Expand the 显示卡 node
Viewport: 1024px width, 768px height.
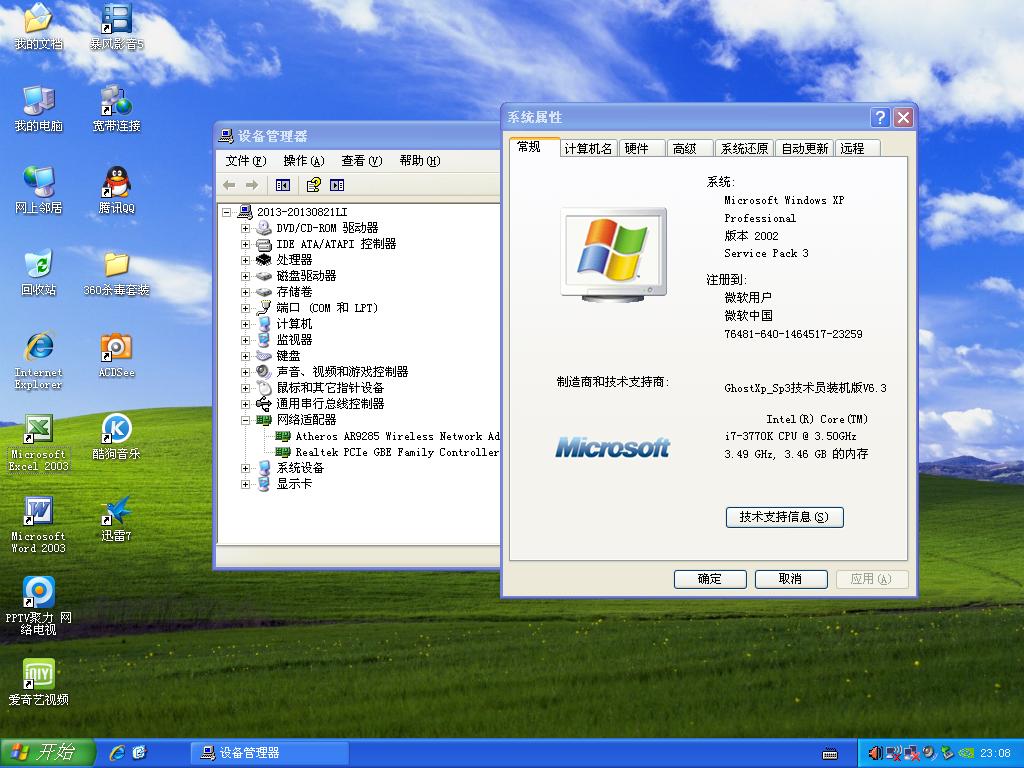point(246,485)
